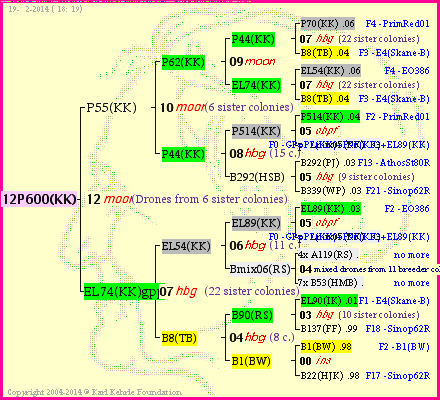Viewport: 440px width, 400px height.
Task: Select green B90(RS) node
Action: [252, 315]
